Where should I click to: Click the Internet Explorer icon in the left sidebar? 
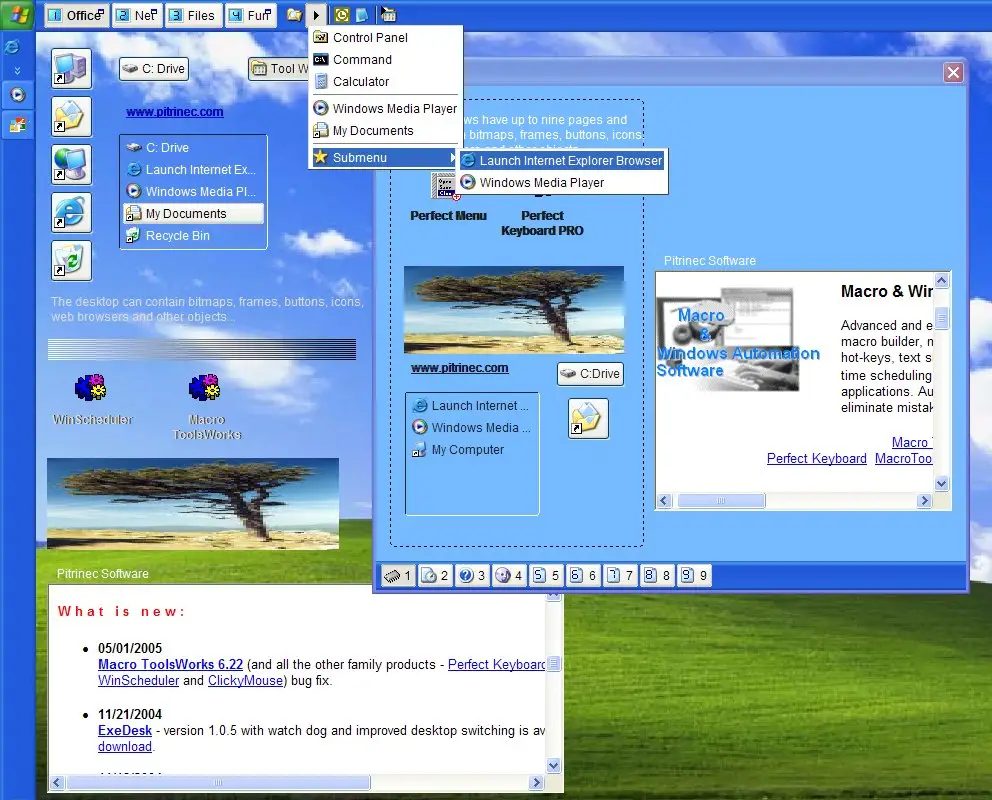point(12,46)
